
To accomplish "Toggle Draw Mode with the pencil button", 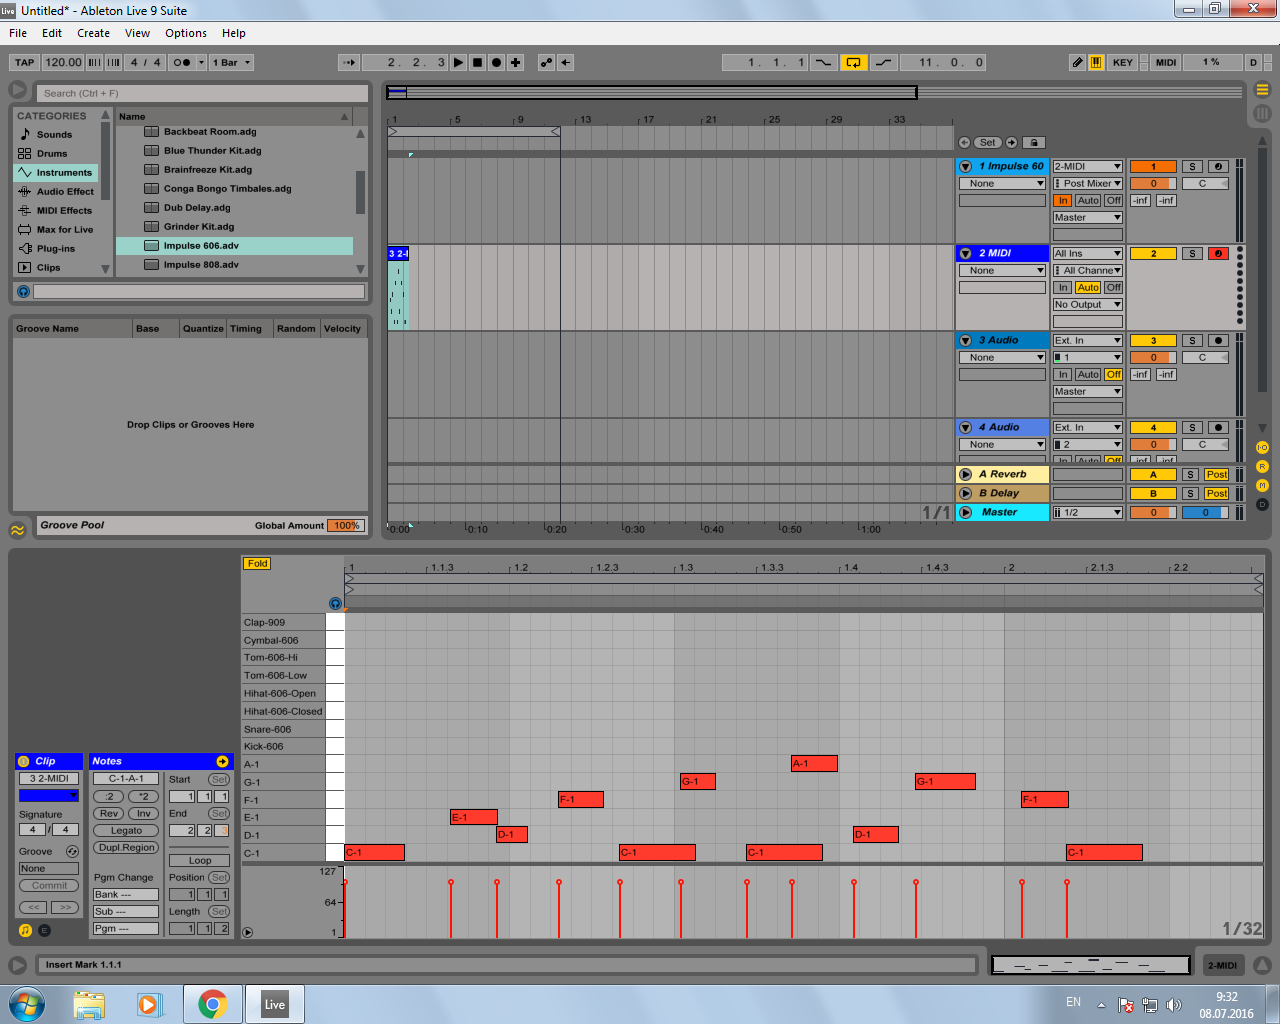I will point(1077,62).
